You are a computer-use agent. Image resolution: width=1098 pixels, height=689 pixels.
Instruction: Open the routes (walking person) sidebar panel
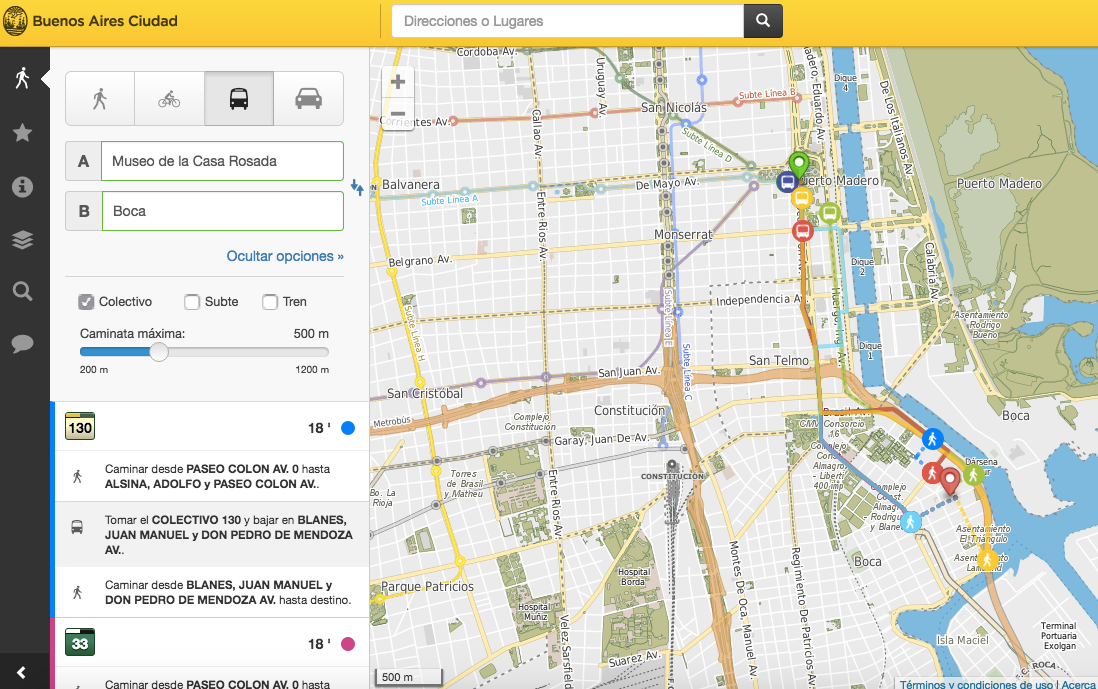click(x=22, y=78)
